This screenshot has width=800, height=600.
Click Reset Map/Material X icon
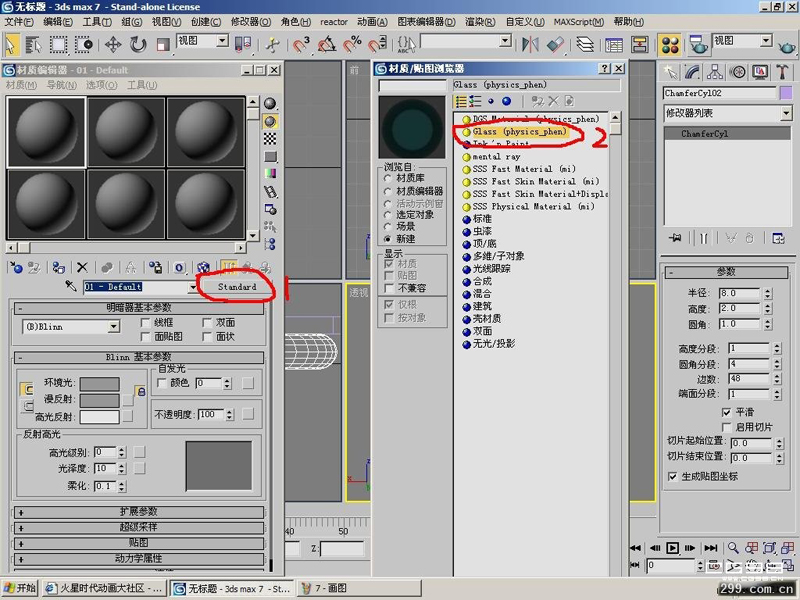82,267
